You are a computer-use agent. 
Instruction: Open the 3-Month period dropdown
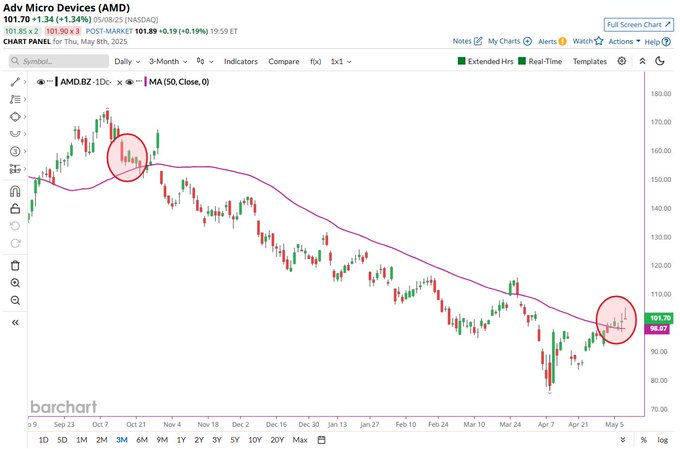pyautogui.click(x=168, y=61)
